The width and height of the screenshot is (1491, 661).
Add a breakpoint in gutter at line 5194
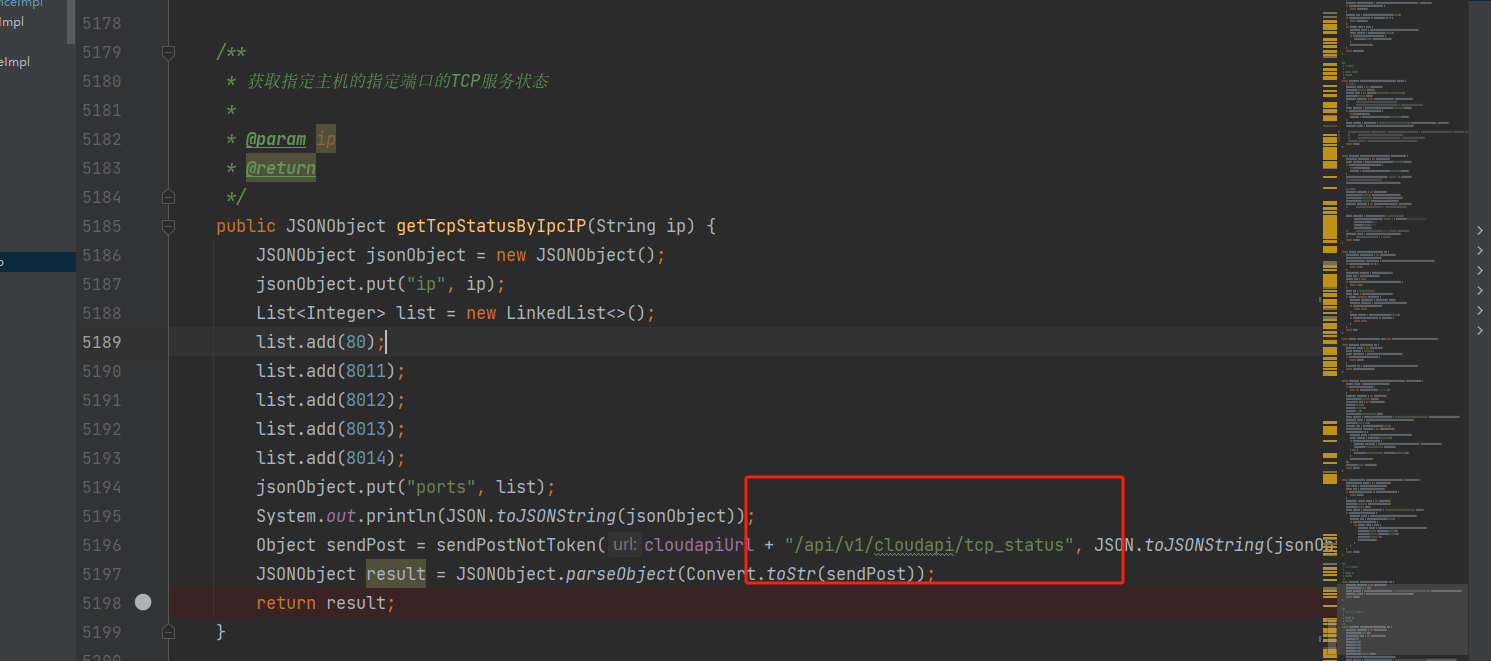(143, 487)
